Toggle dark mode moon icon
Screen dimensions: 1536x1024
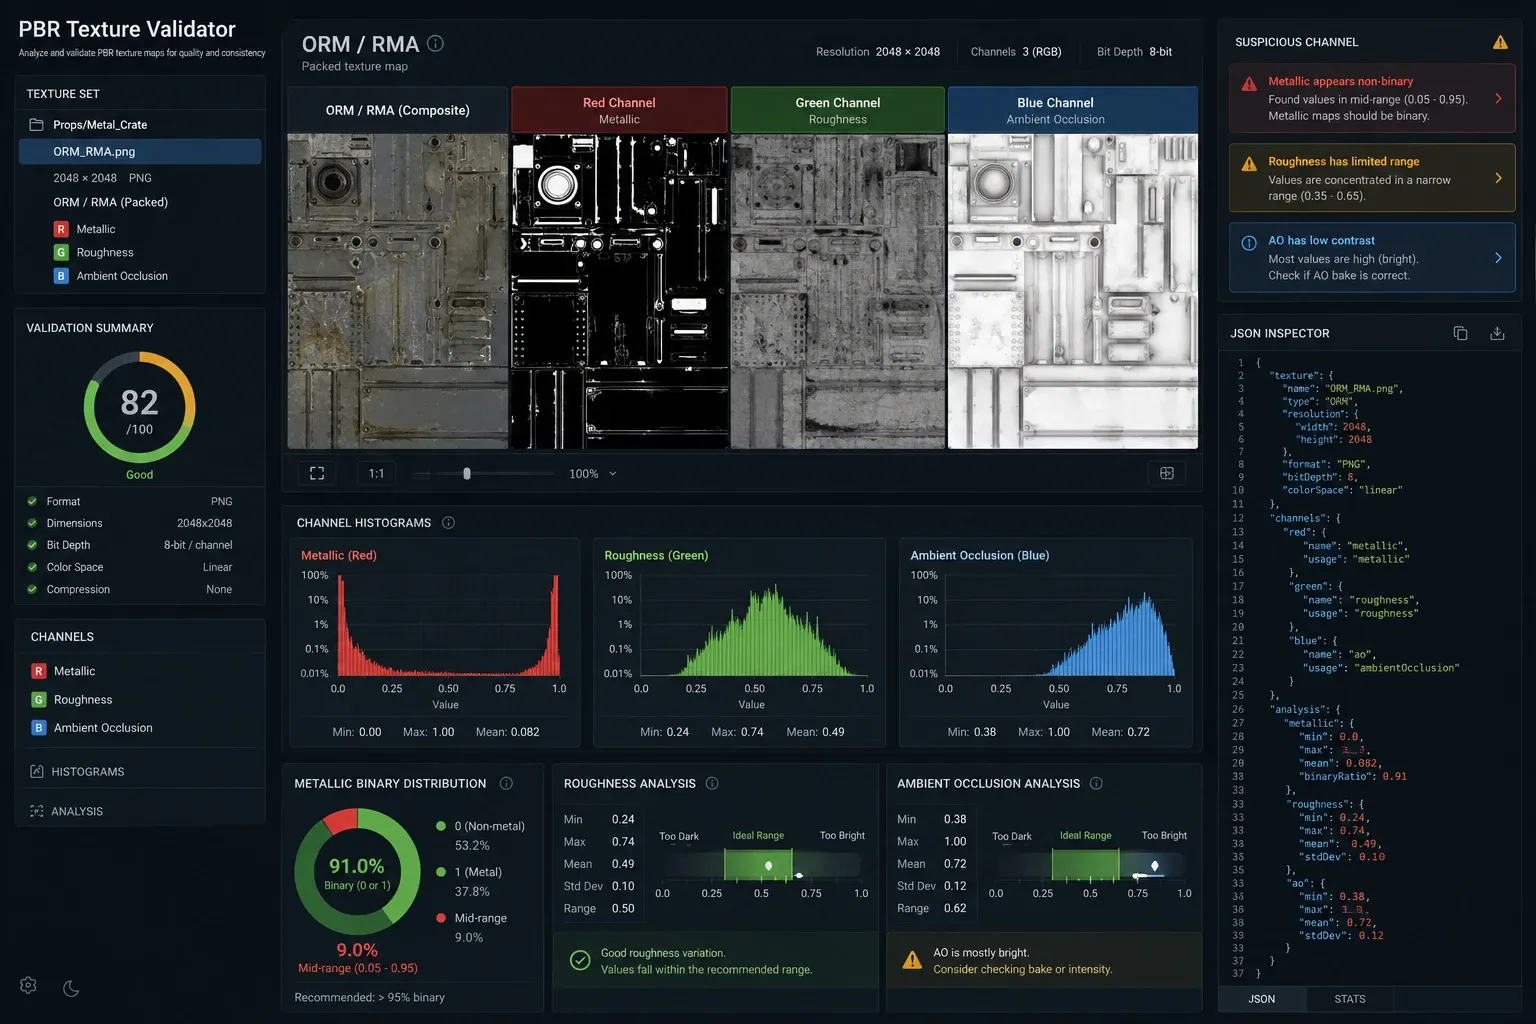point(71,988)
